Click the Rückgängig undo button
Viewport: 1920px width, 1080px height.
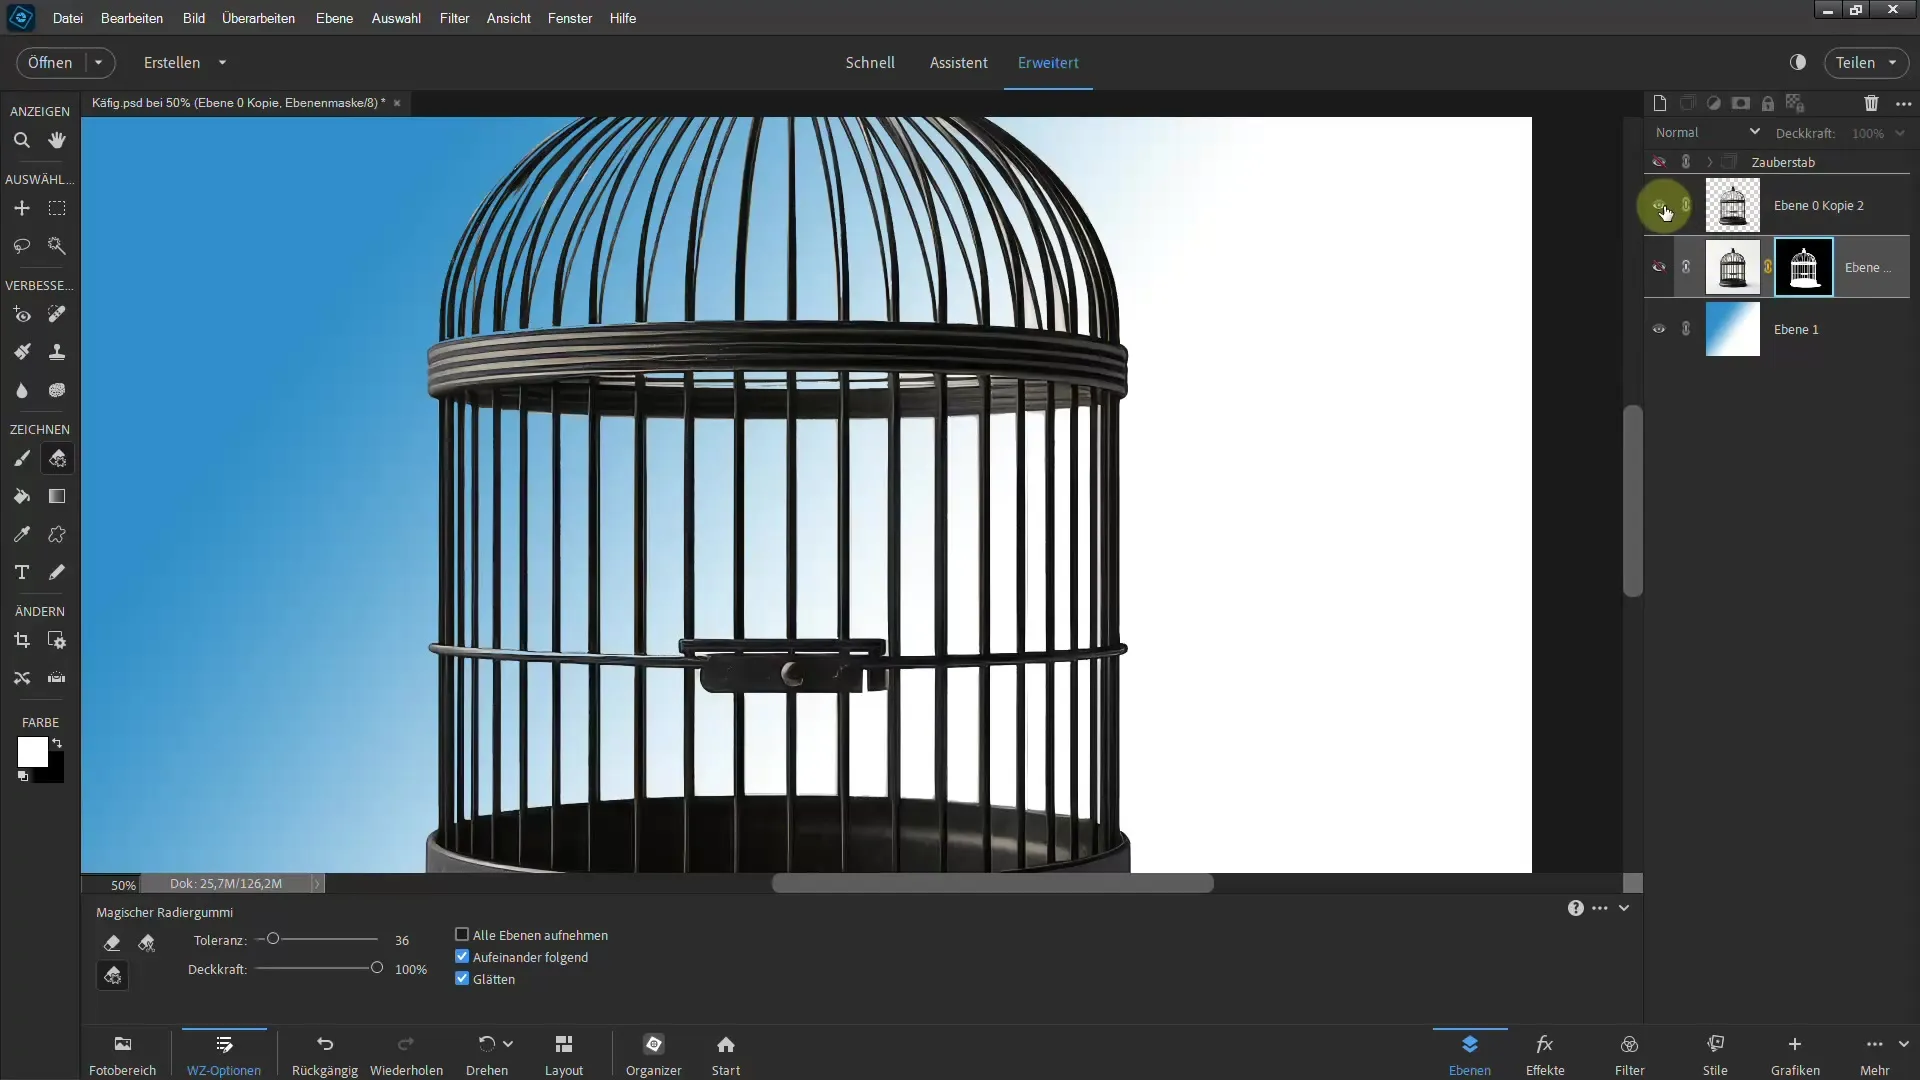click(x=325, y=1055)
